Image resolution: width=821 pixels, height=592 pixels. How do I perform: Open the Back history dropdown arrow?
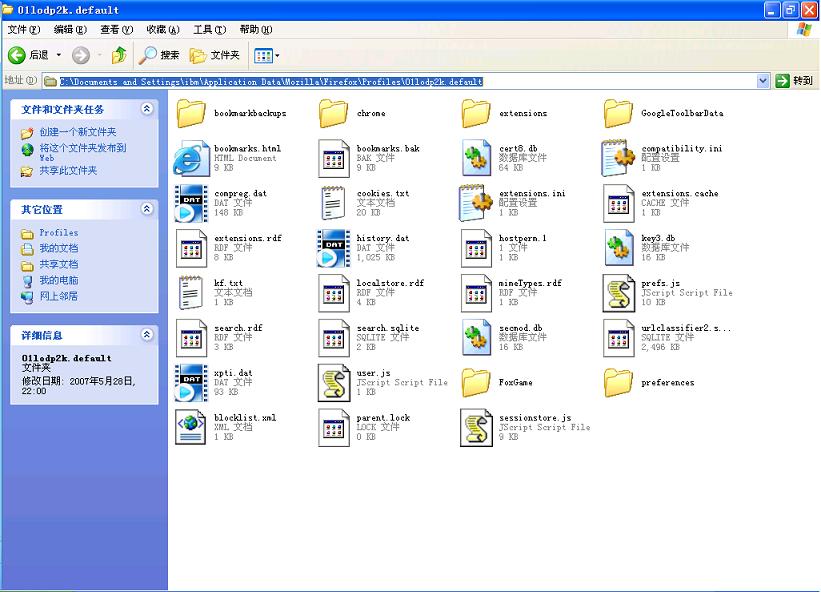(x=59, y=55)
